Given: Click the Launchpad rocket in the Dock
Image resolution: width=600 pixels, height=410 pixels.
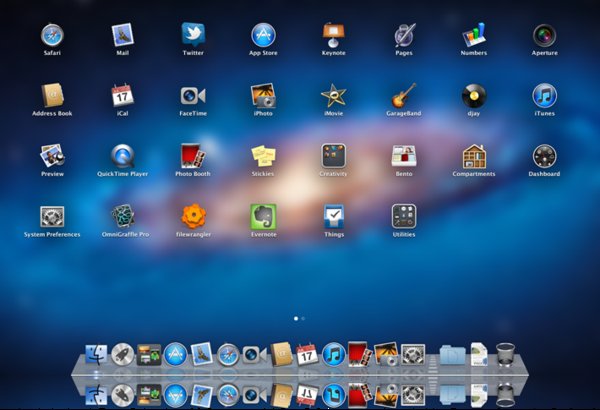Looking at the screenshot, I should [x=122, y=354].
